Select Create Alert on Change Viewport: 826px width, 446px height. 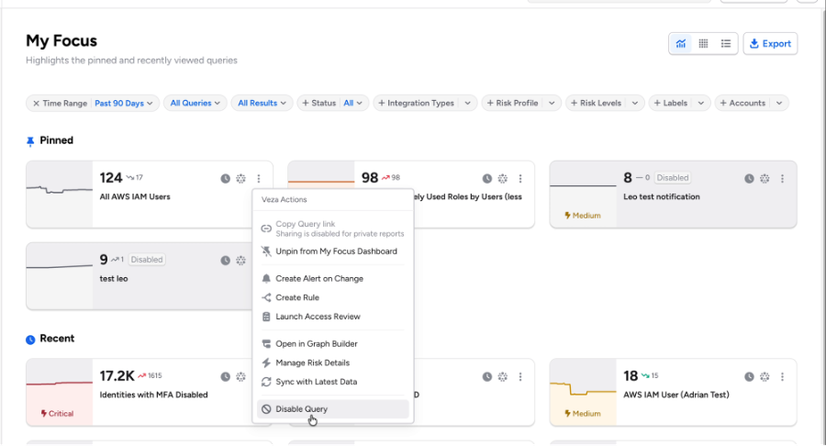coord(332,279)
